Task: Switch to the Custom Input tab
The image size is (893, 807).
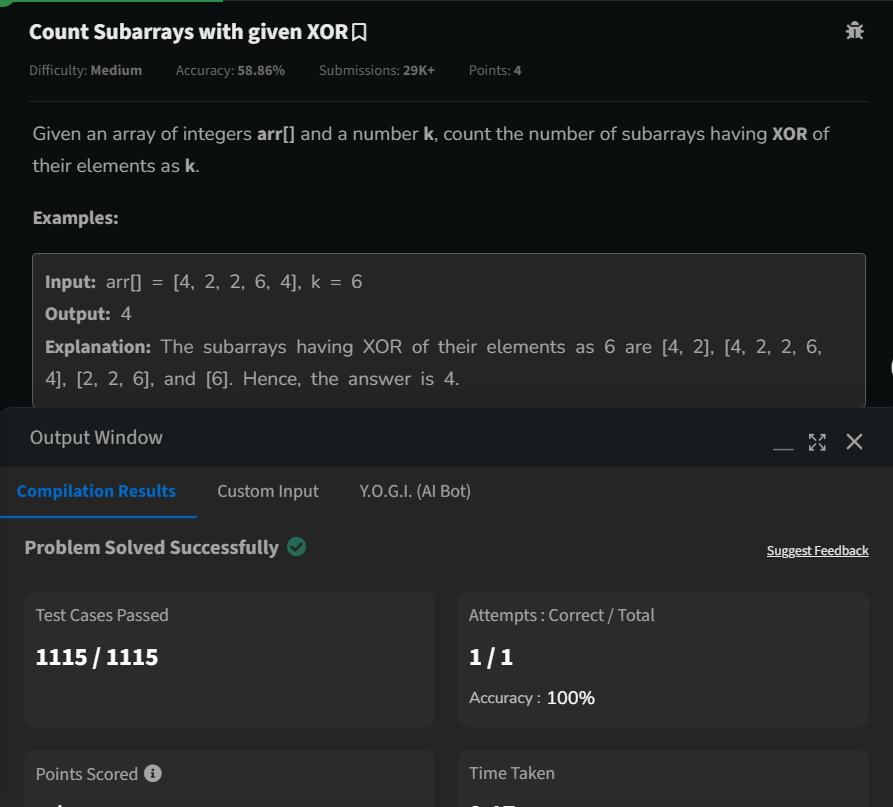Action: click(x=267, y=491)
